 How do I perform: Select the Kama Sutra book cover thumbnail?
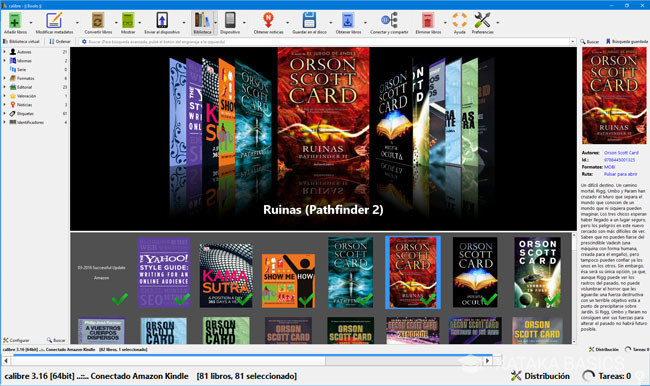tap(226, 275)
